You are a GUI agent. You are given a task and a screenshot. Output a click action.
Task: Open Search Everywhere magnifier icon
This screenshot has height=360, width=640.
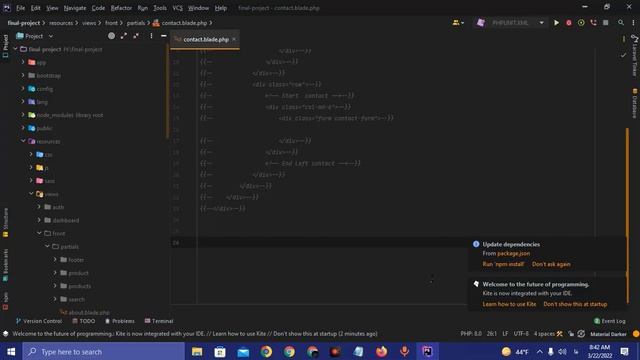tap(621, 23)
